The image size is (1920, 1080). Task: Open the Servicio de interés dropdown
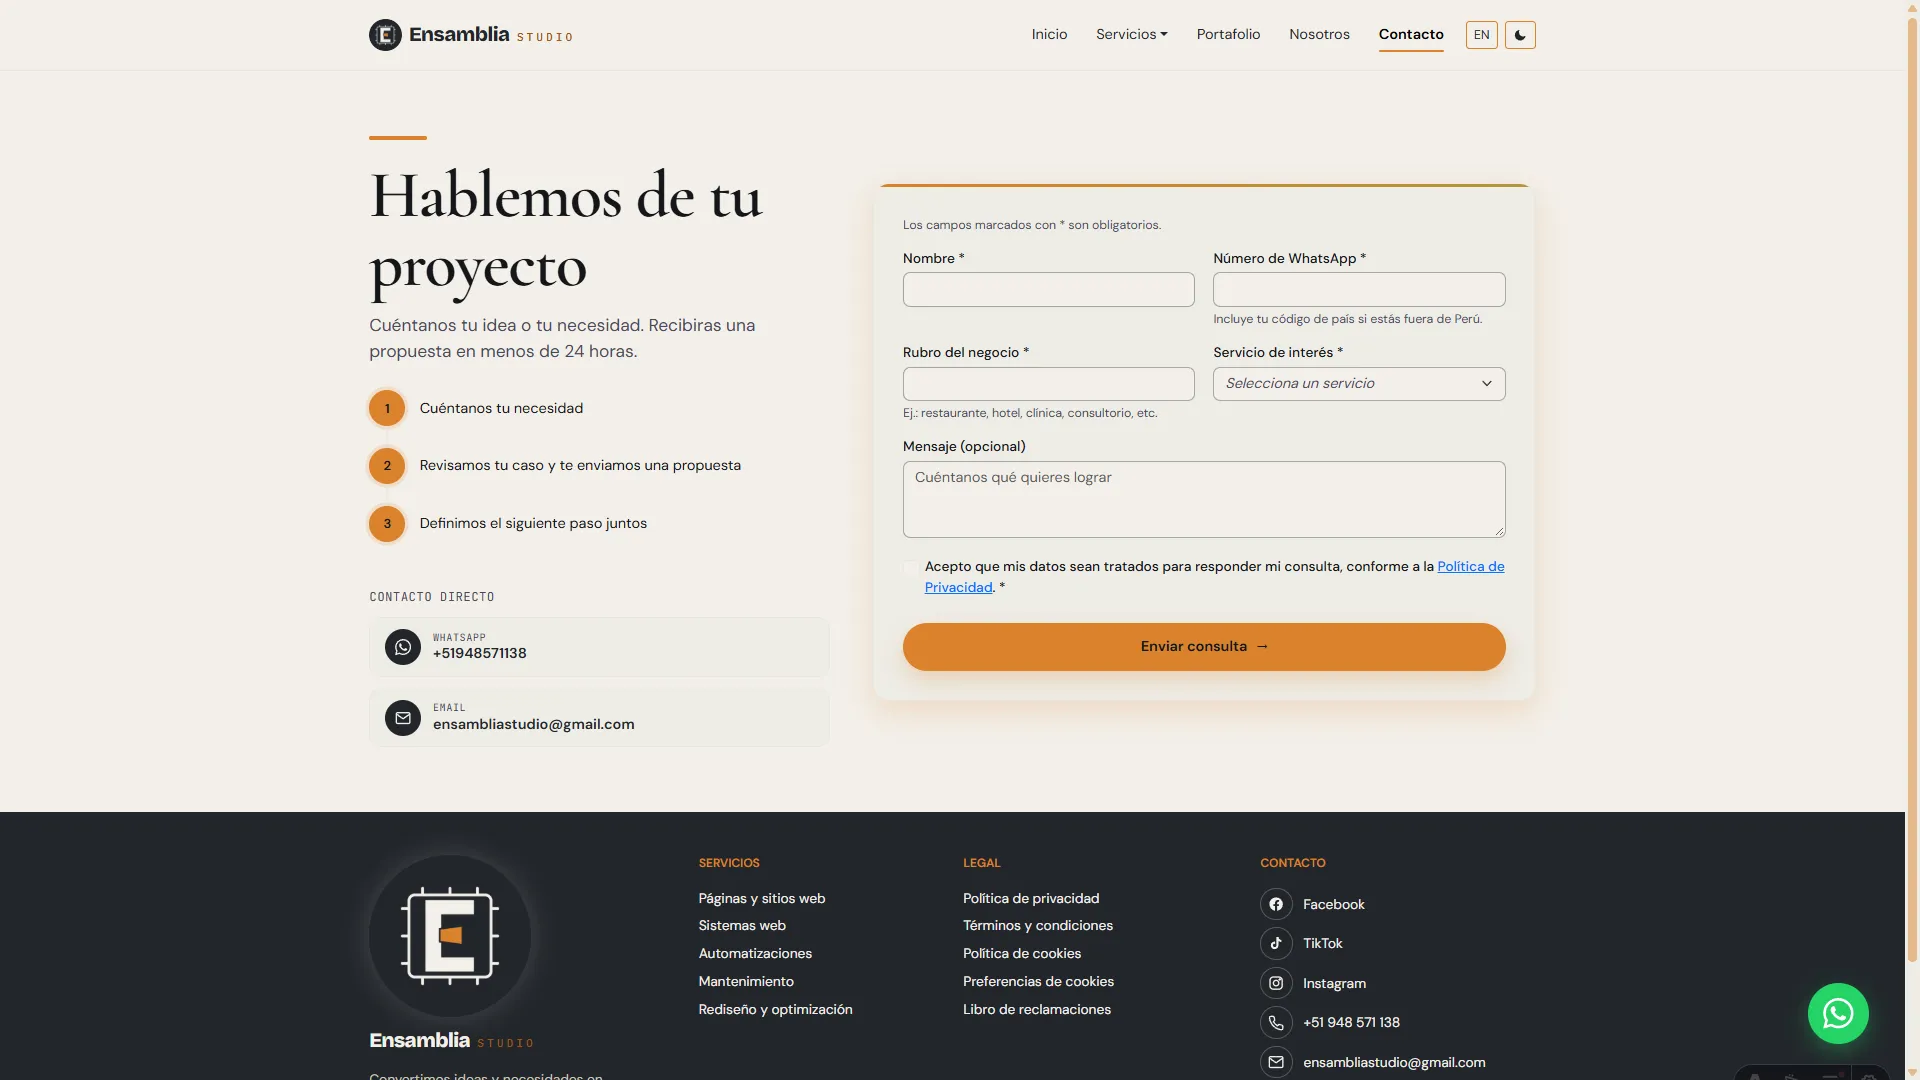click(x=1359, y=384)
